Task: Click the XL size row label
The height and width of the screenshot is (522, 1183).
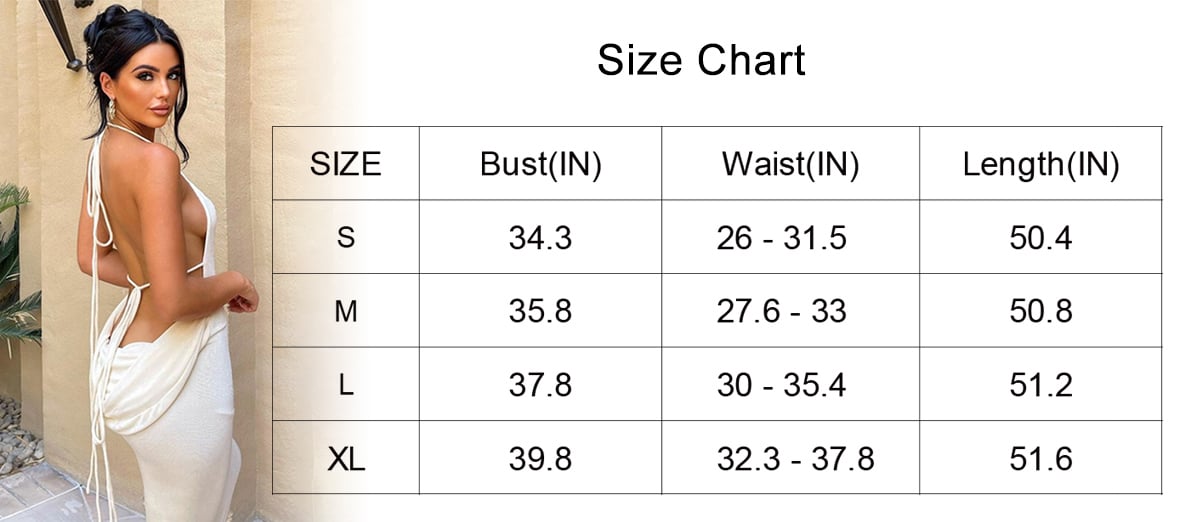Action: pyautogui.click(x=346, y=459)
